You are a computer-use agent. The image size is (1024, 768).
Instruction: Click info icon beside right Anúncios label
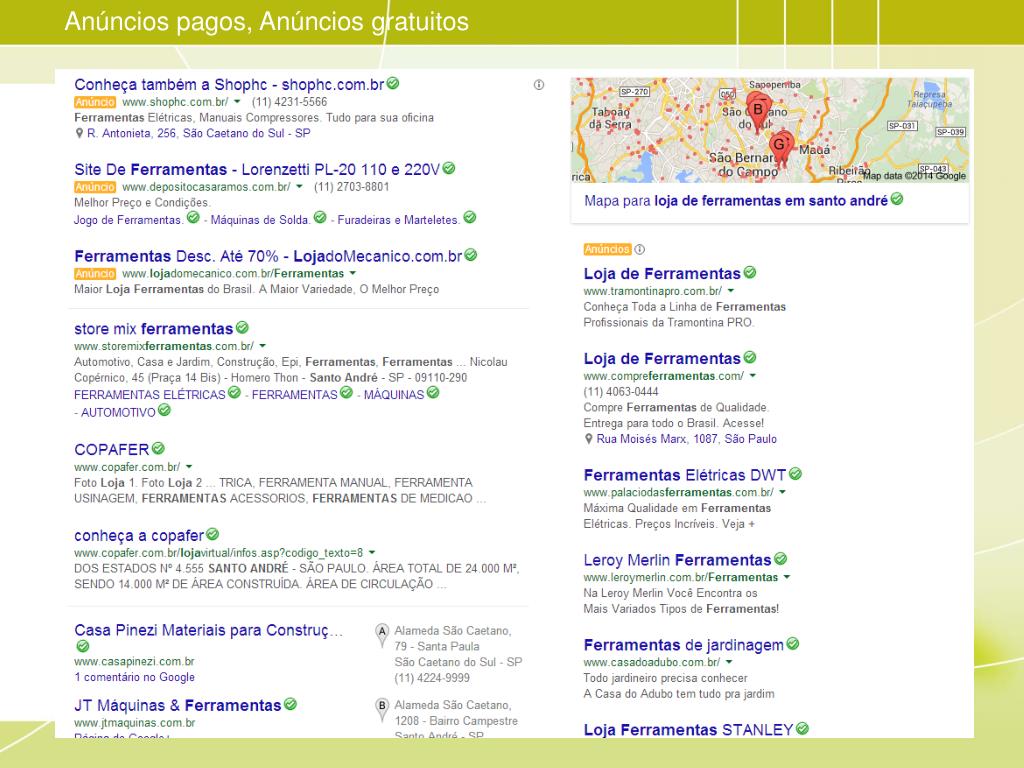click(640, 249)
